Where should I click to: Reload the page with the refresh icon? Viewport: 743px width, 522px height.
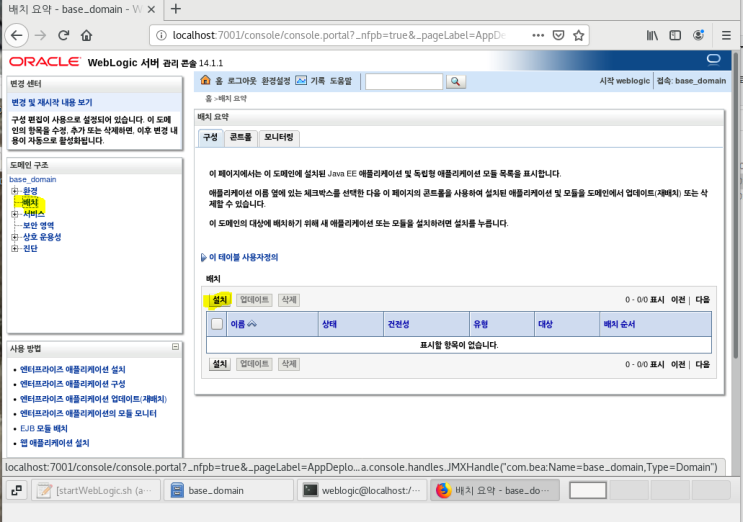[x=63, y=36]
